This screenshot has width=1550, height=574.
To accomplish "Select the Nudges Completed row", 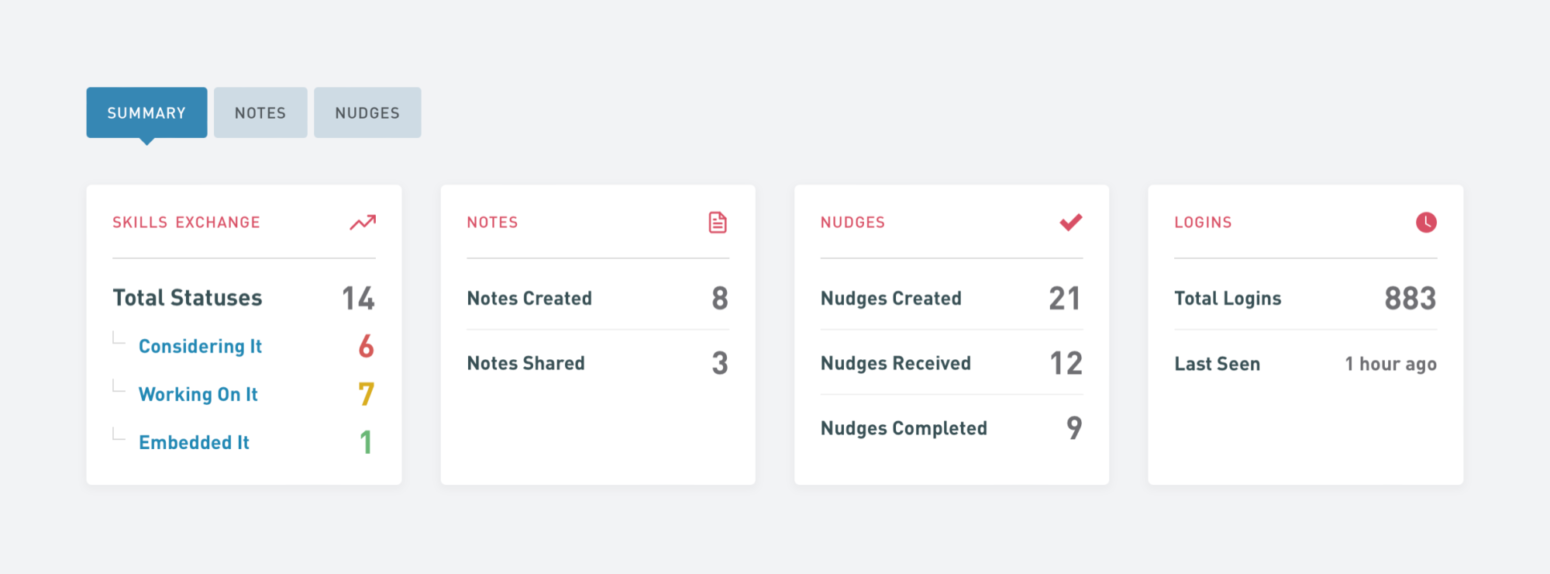I will 952,428.
